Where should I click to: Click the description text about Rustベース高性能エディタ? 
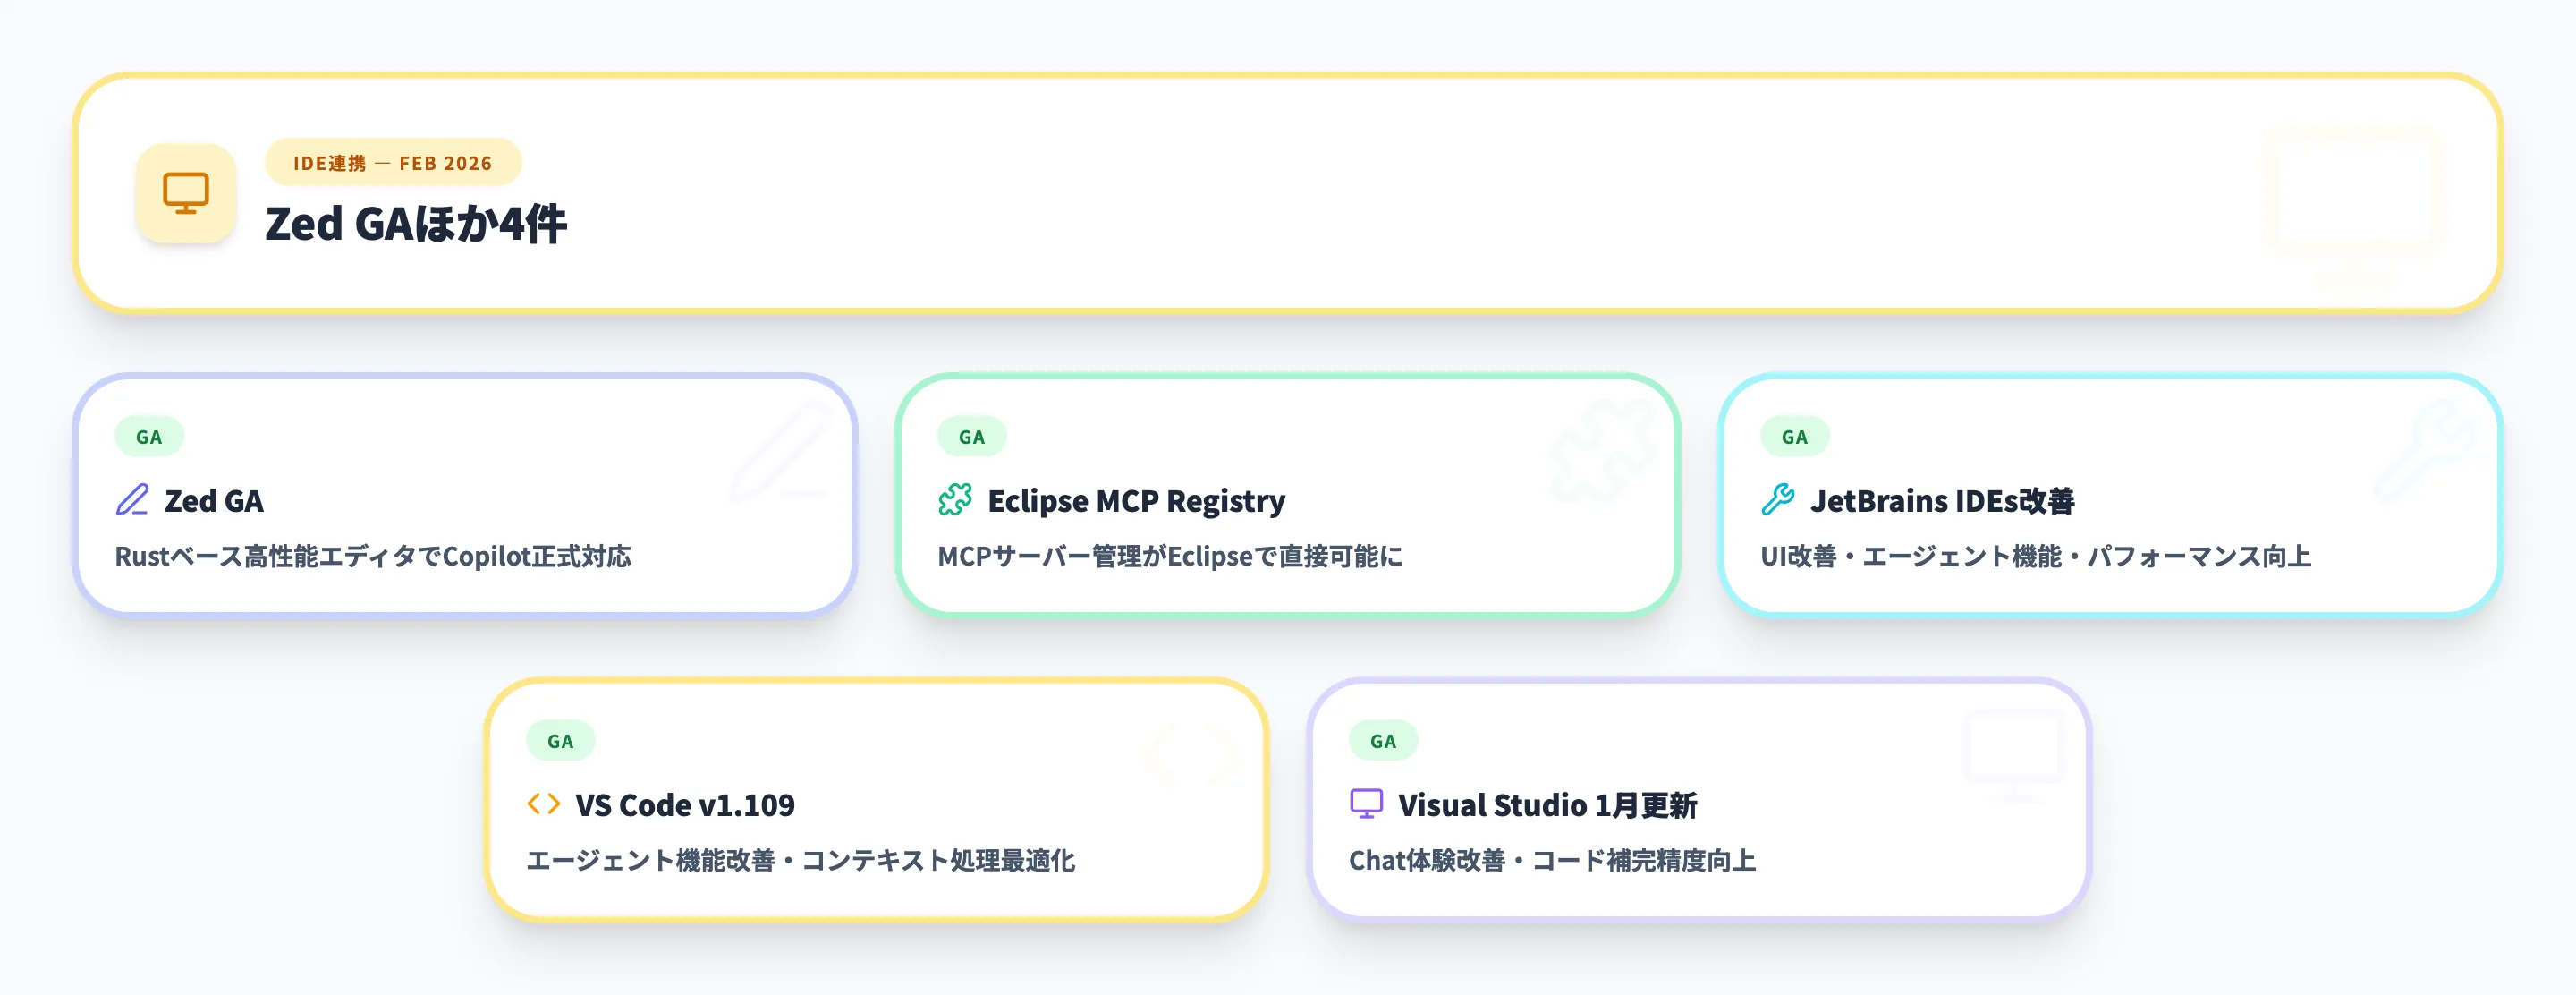pos(375,558)
